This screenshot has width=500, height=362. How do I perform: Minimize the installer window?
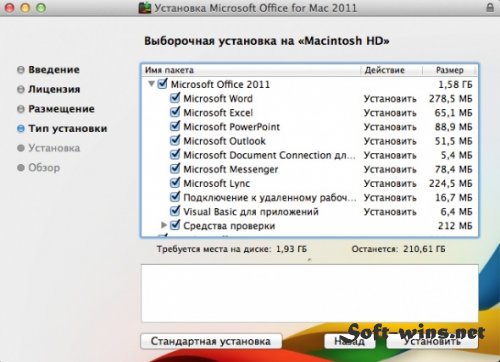25,8
